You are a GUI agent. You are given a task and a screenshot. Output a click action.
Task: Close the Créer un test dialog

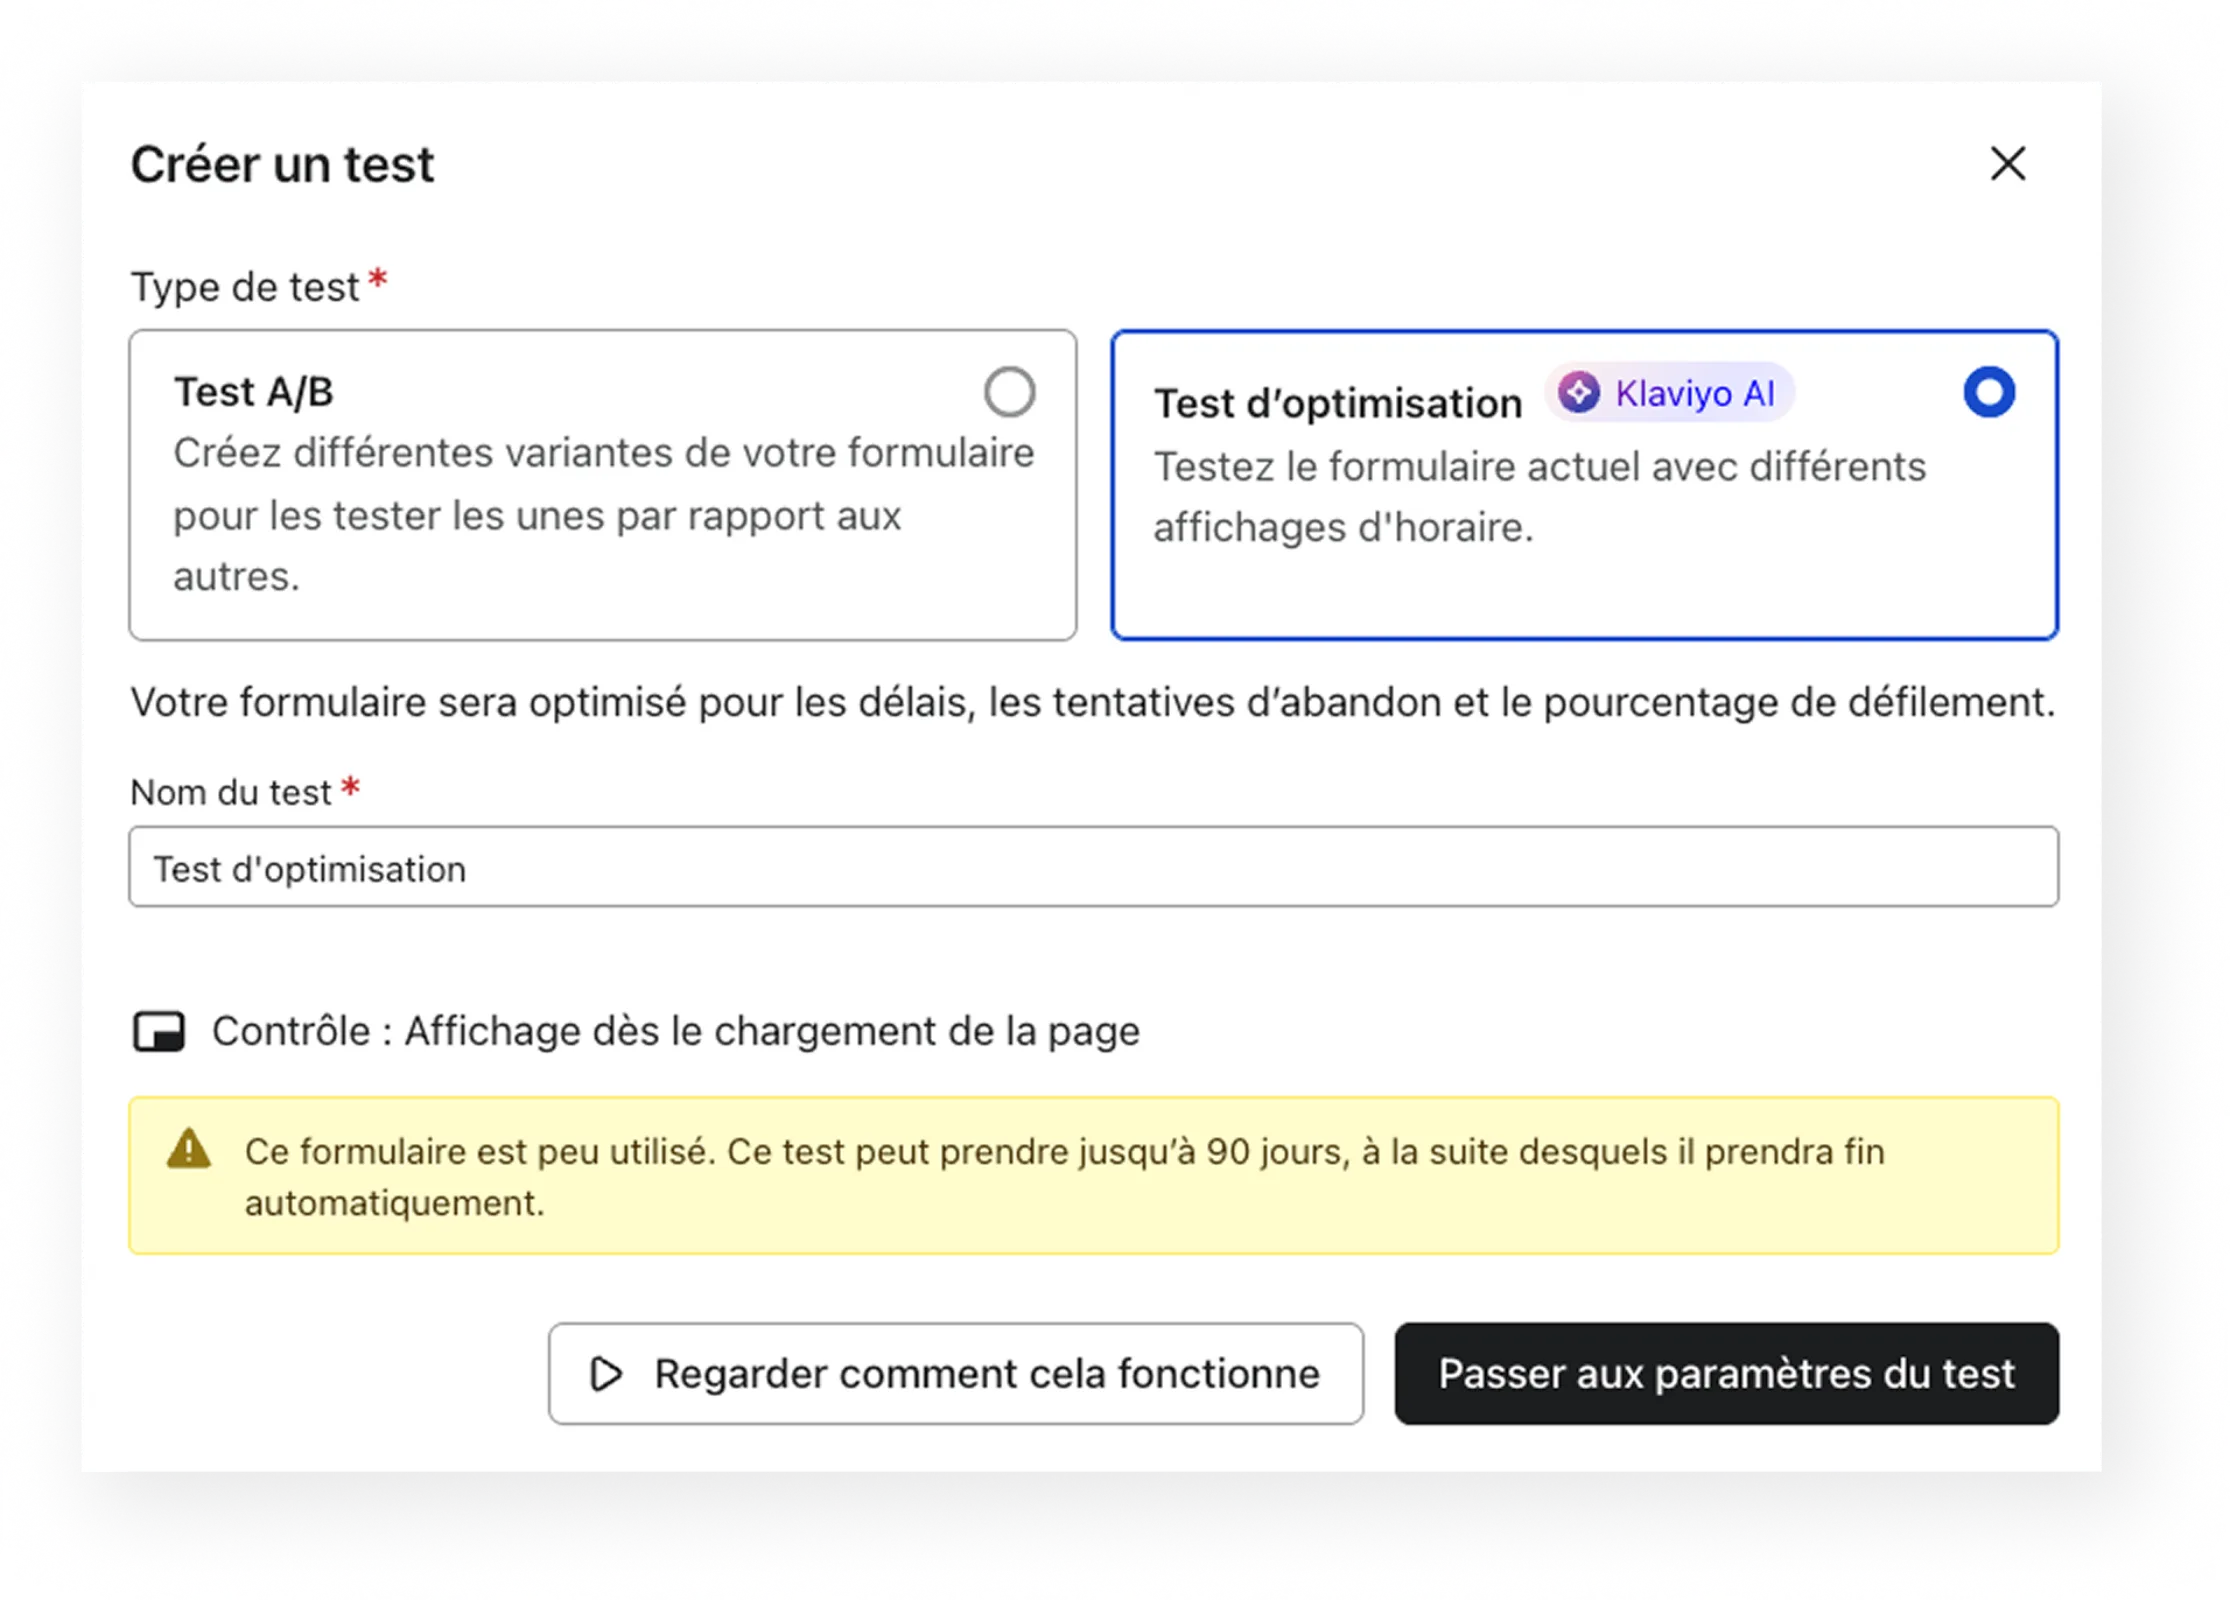point(2007,164)
